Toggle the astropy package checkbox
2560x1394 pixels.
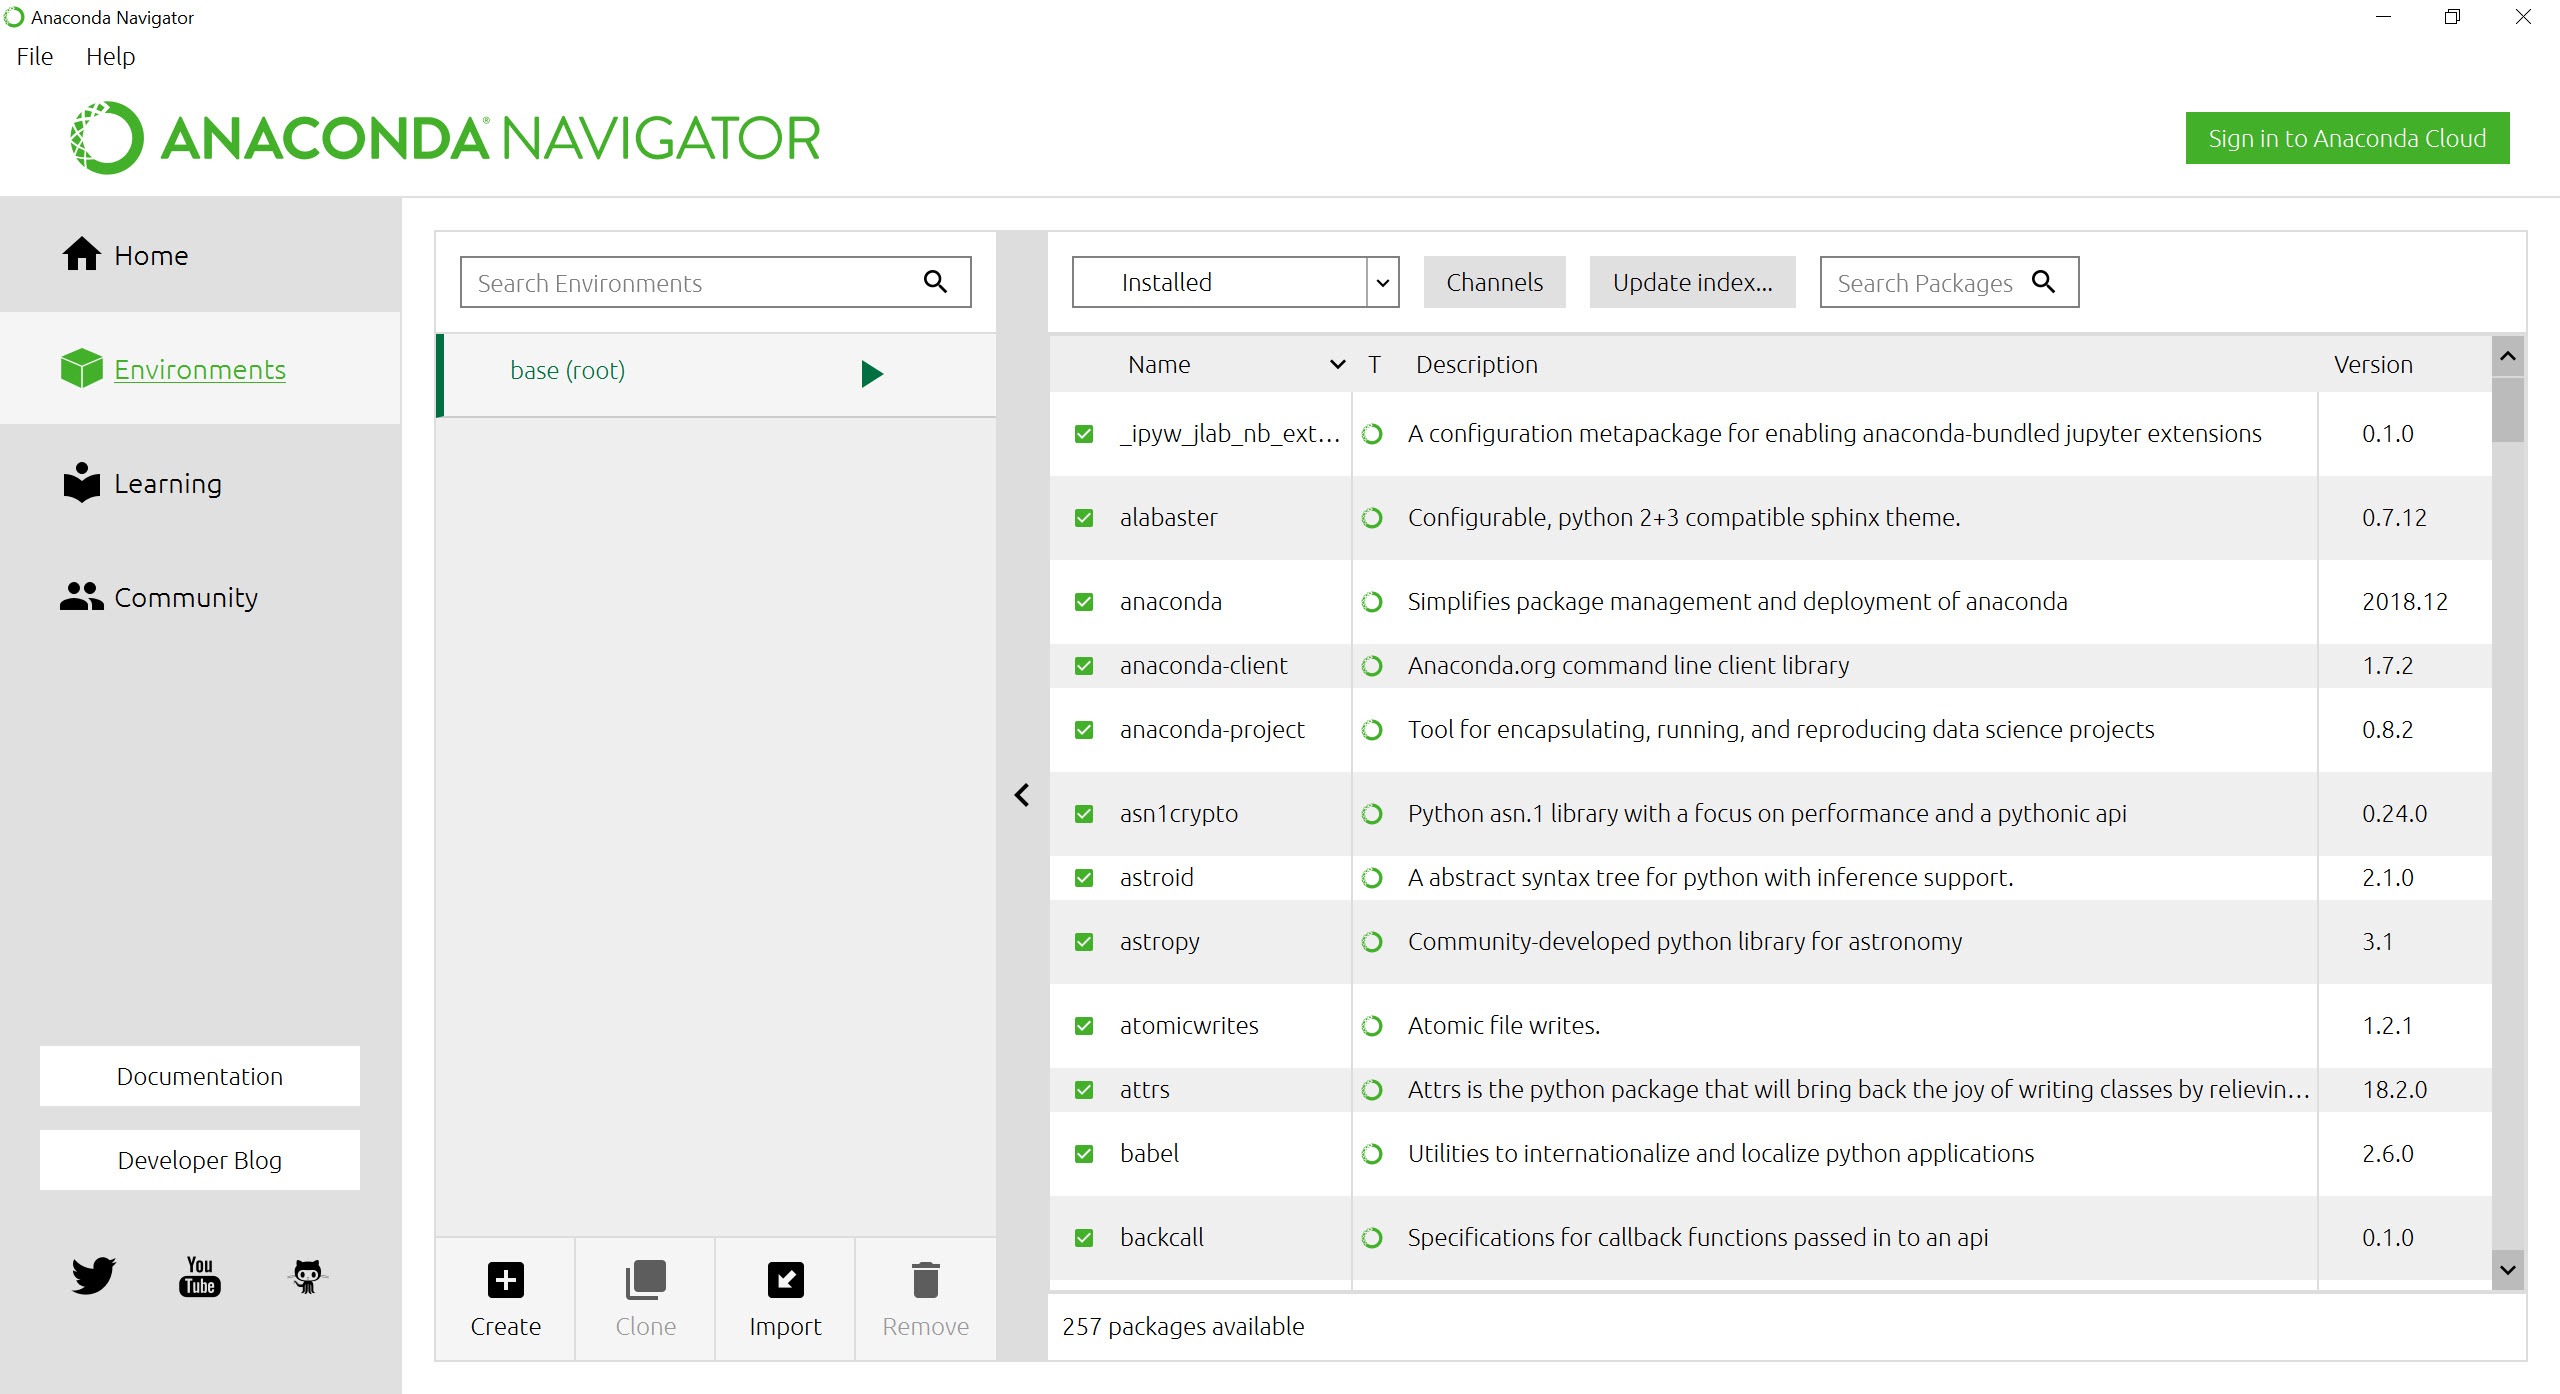coord(1084,942)
